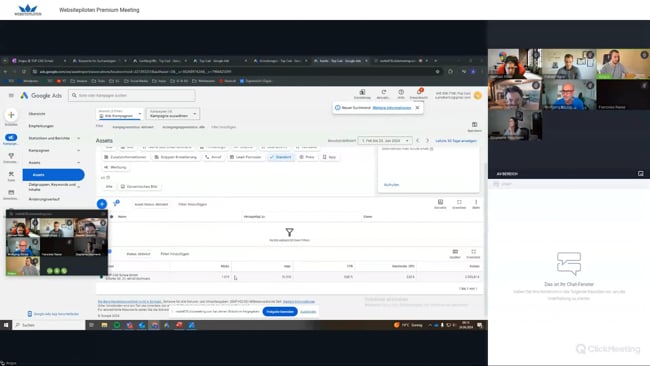Open the Spalten columns icon above asset table
This screenshot has width=650, height=366.
(440, 202)
